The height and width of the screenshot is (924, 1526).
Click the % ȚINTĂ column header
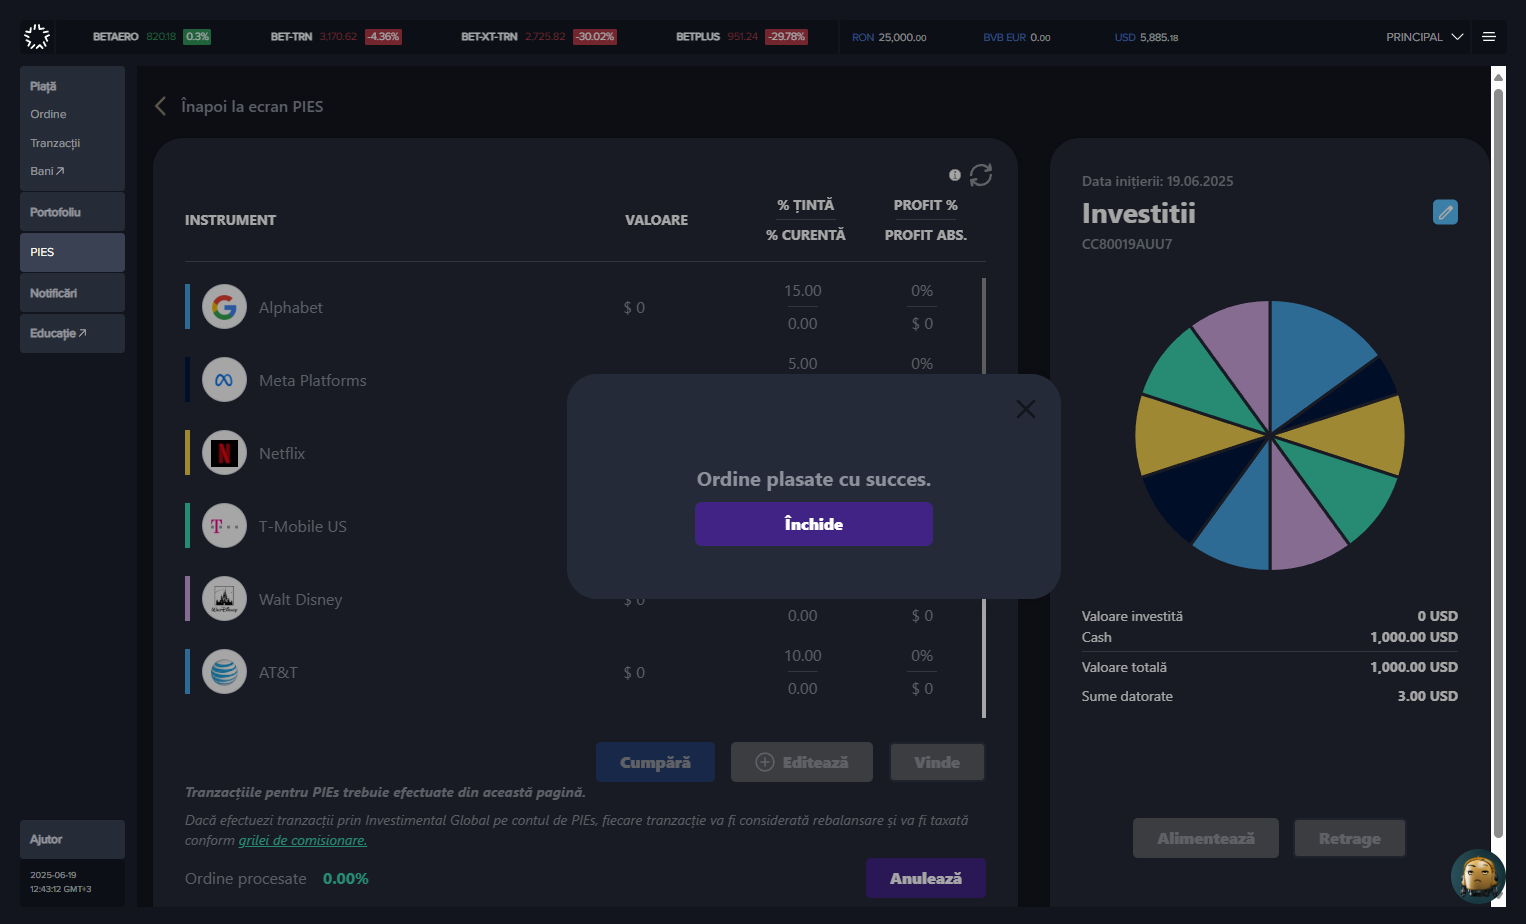tap(806, 205)
